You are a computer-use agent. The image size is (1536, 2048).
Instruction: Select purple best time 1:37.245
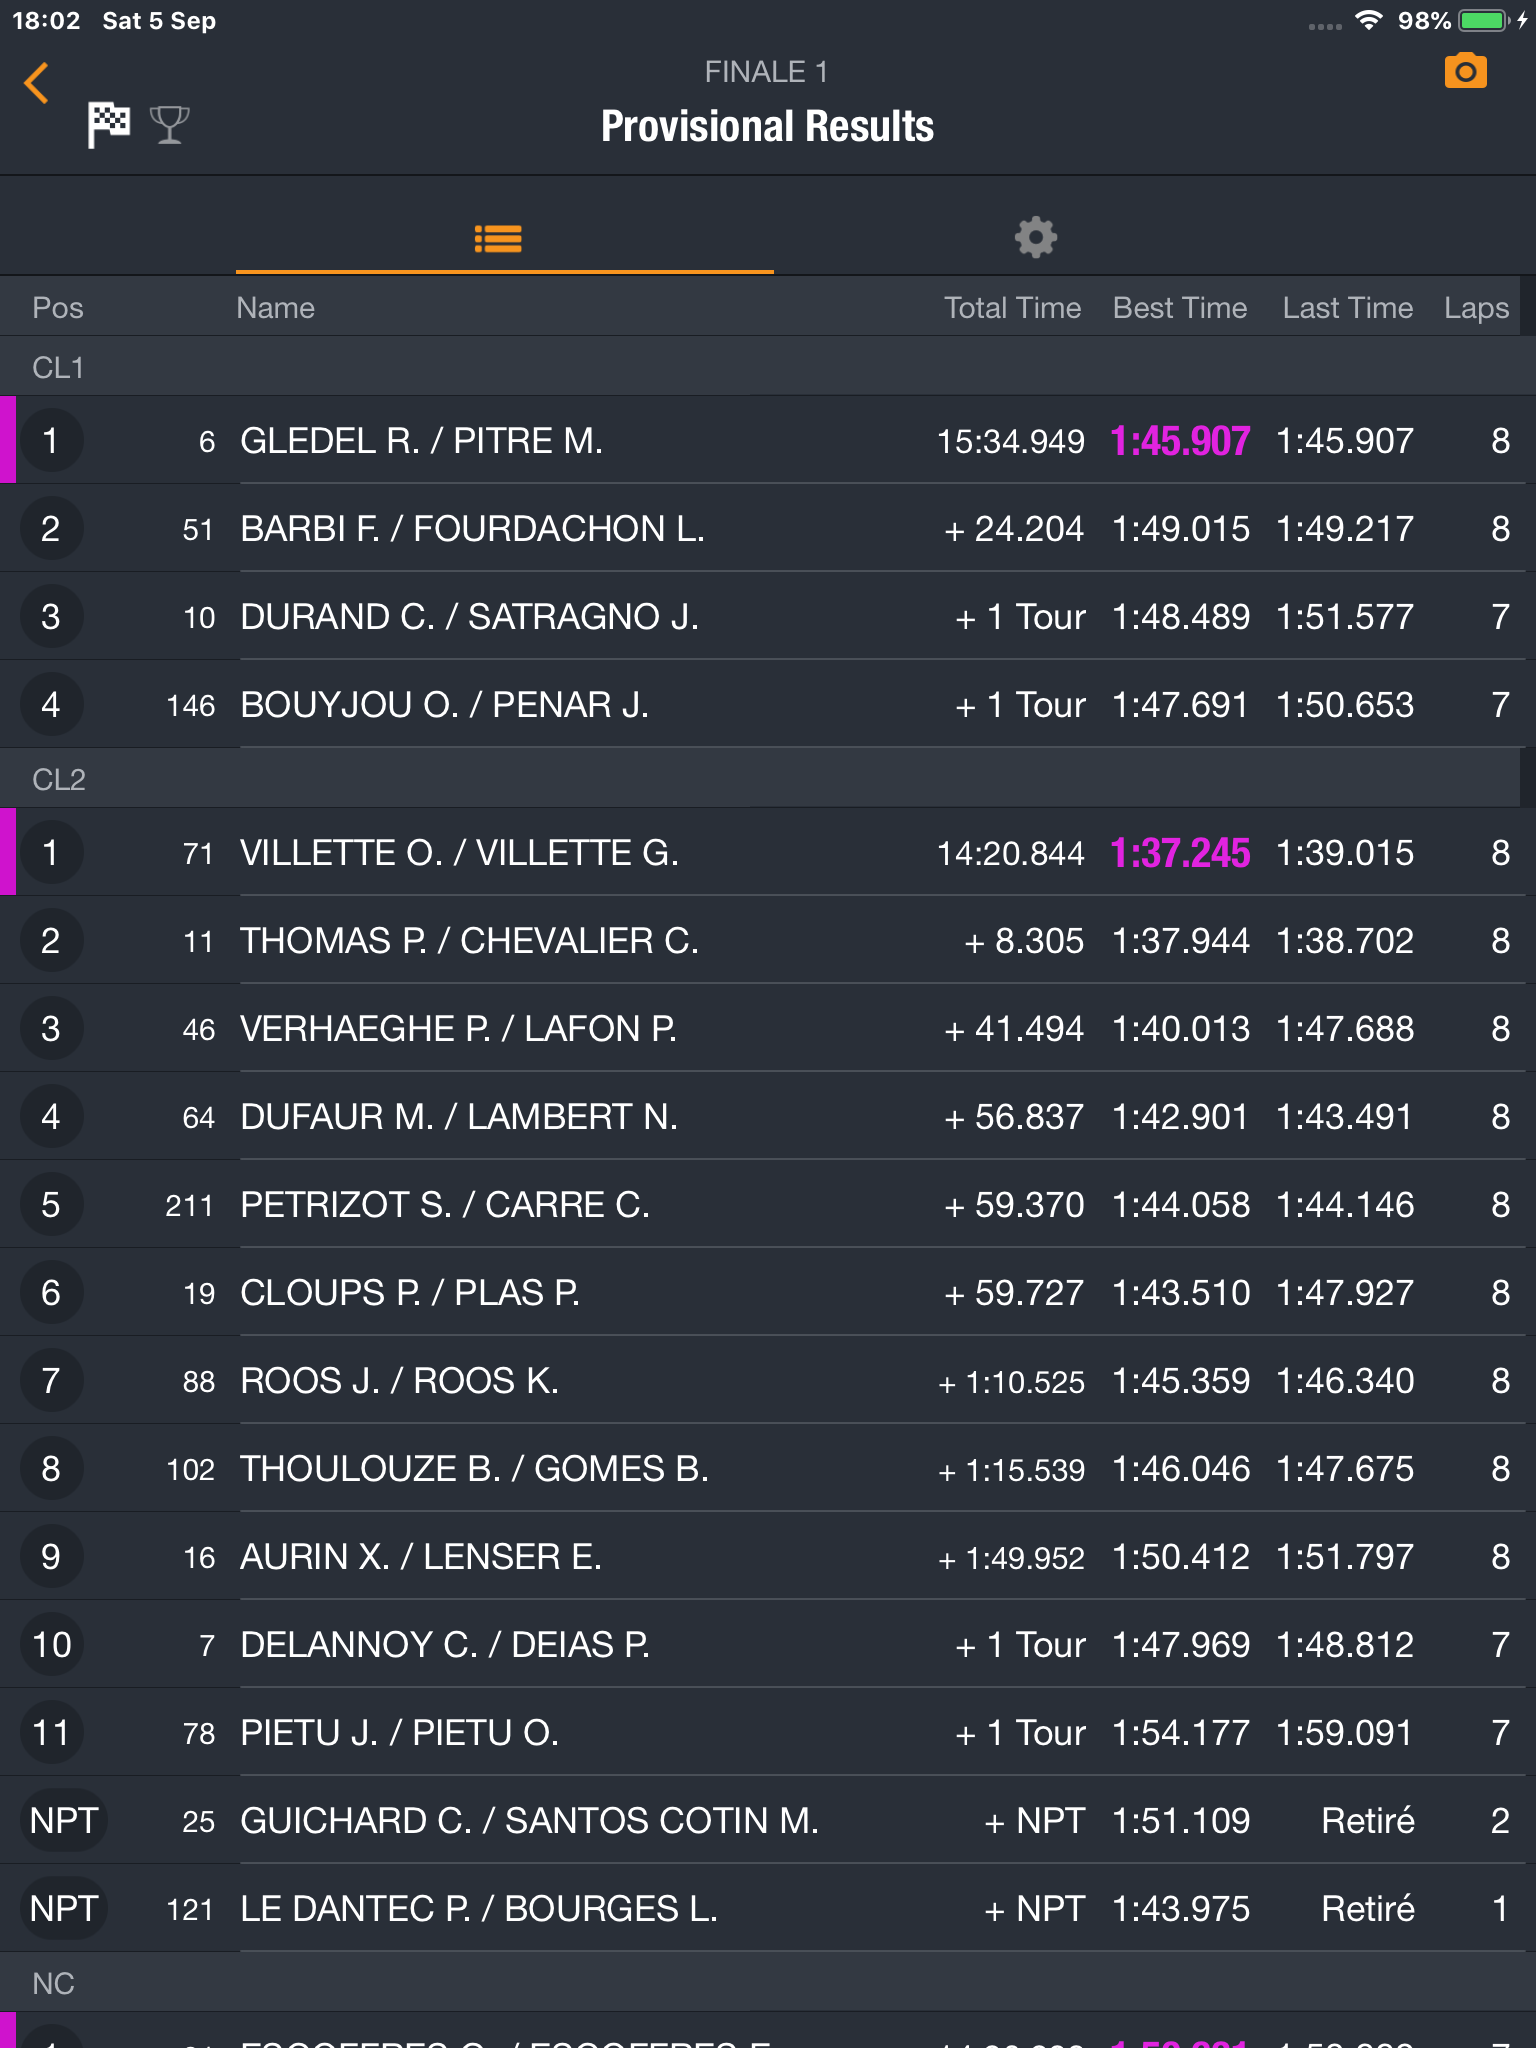(1180, 853)
